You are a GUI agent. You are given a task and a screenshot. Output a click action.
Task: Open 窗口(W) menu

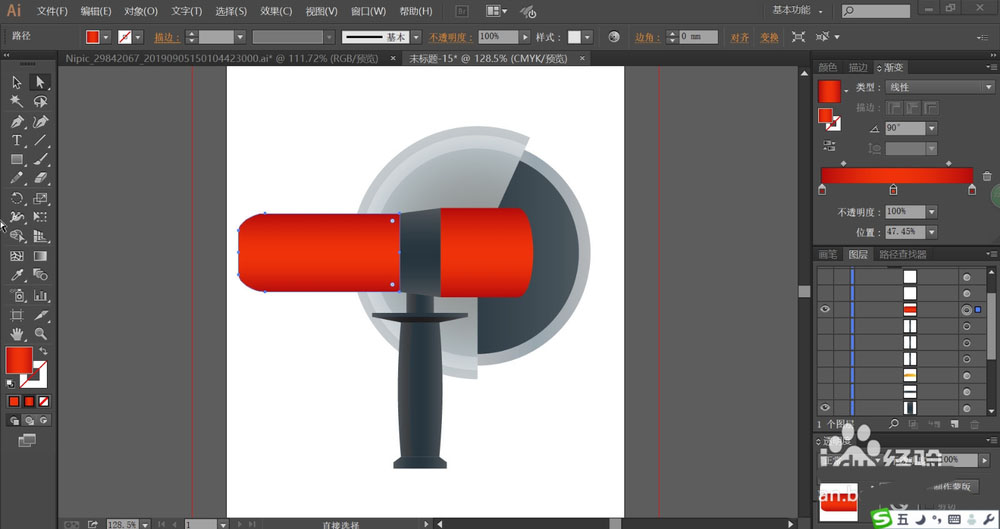(x=368, y=11)
